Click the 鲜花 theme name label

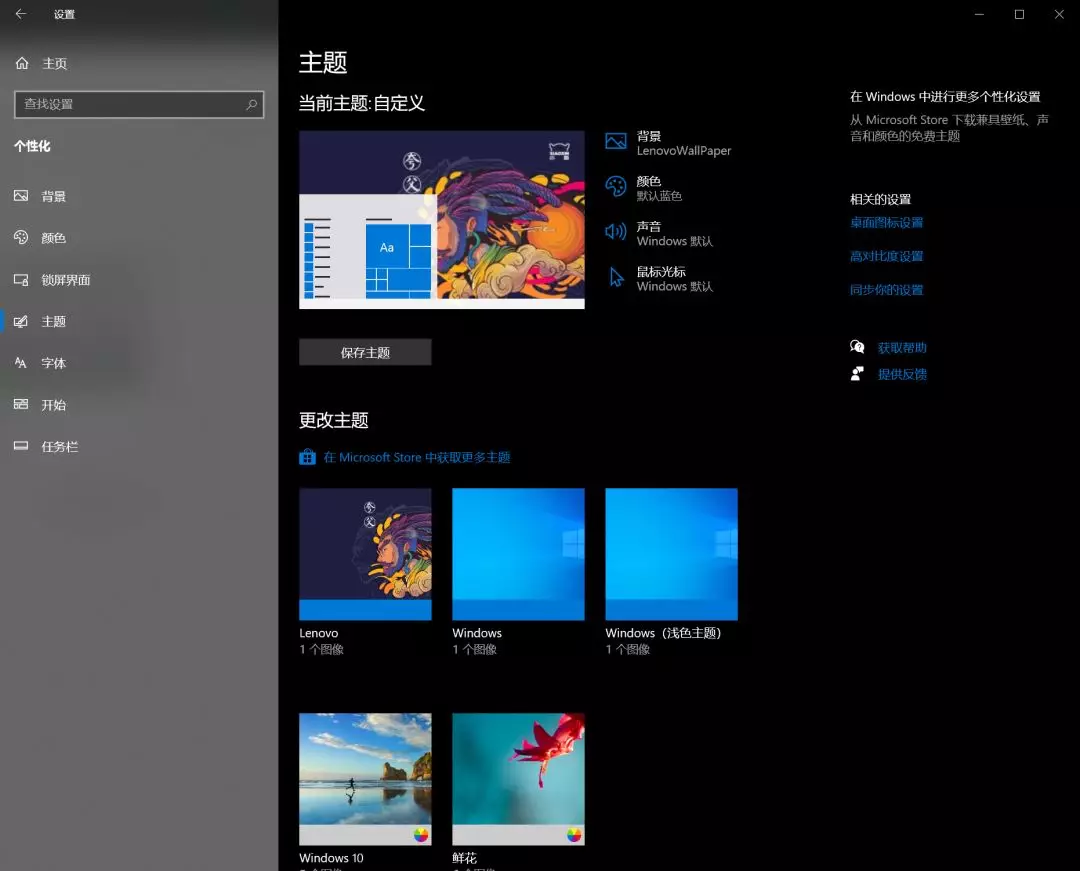coord(464,858)
